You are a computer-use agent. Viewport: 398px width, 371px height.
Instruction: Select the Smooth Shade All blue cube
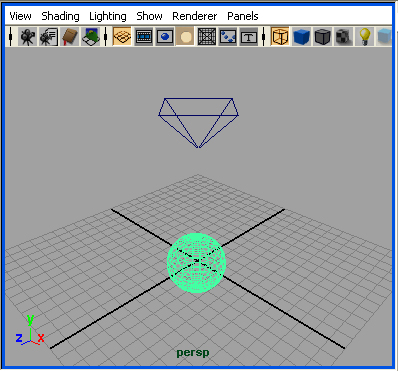pyautogui.click(x=301, y=37)
